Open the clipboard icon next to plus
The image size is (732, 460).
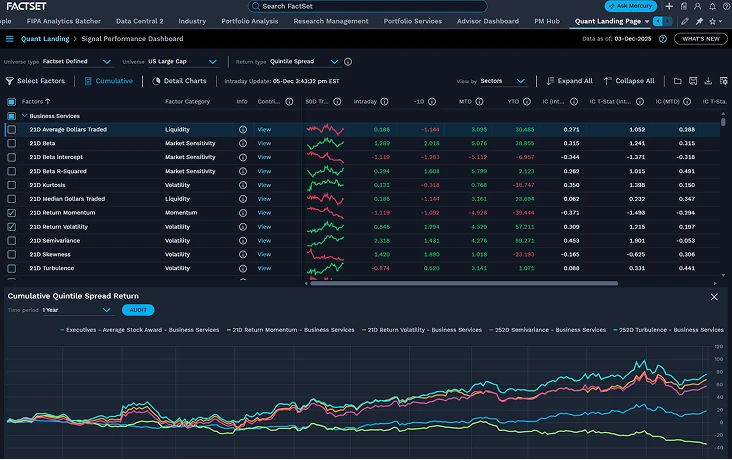click(683, 6)
